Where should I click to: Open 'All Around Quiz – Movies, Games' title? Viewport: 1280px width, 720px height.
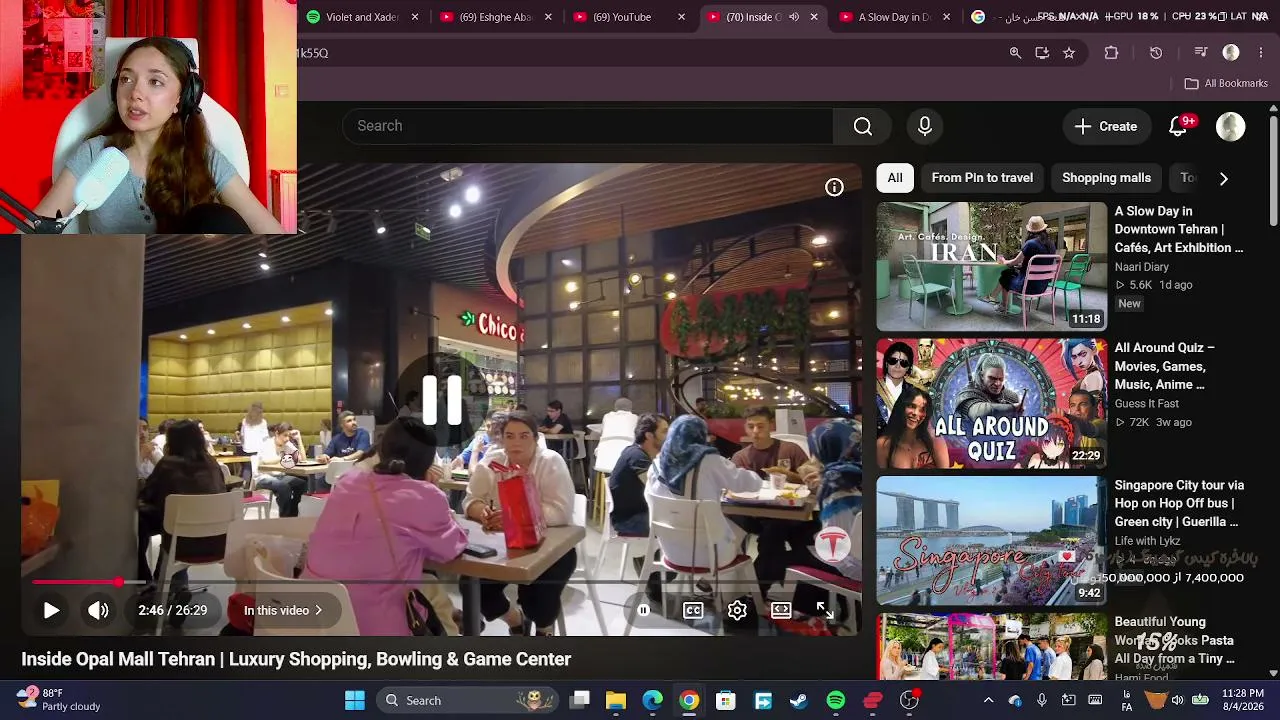pyautogui.click(x=1165, y=366)
